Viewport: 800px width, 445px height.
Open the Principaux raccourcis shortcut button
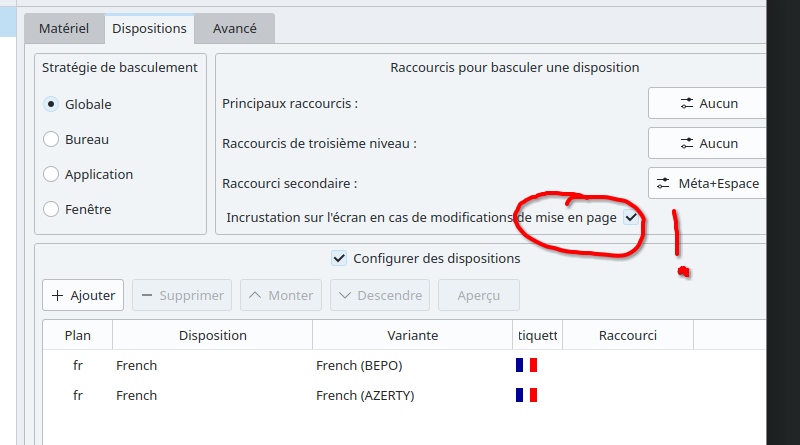coord(708,103)
